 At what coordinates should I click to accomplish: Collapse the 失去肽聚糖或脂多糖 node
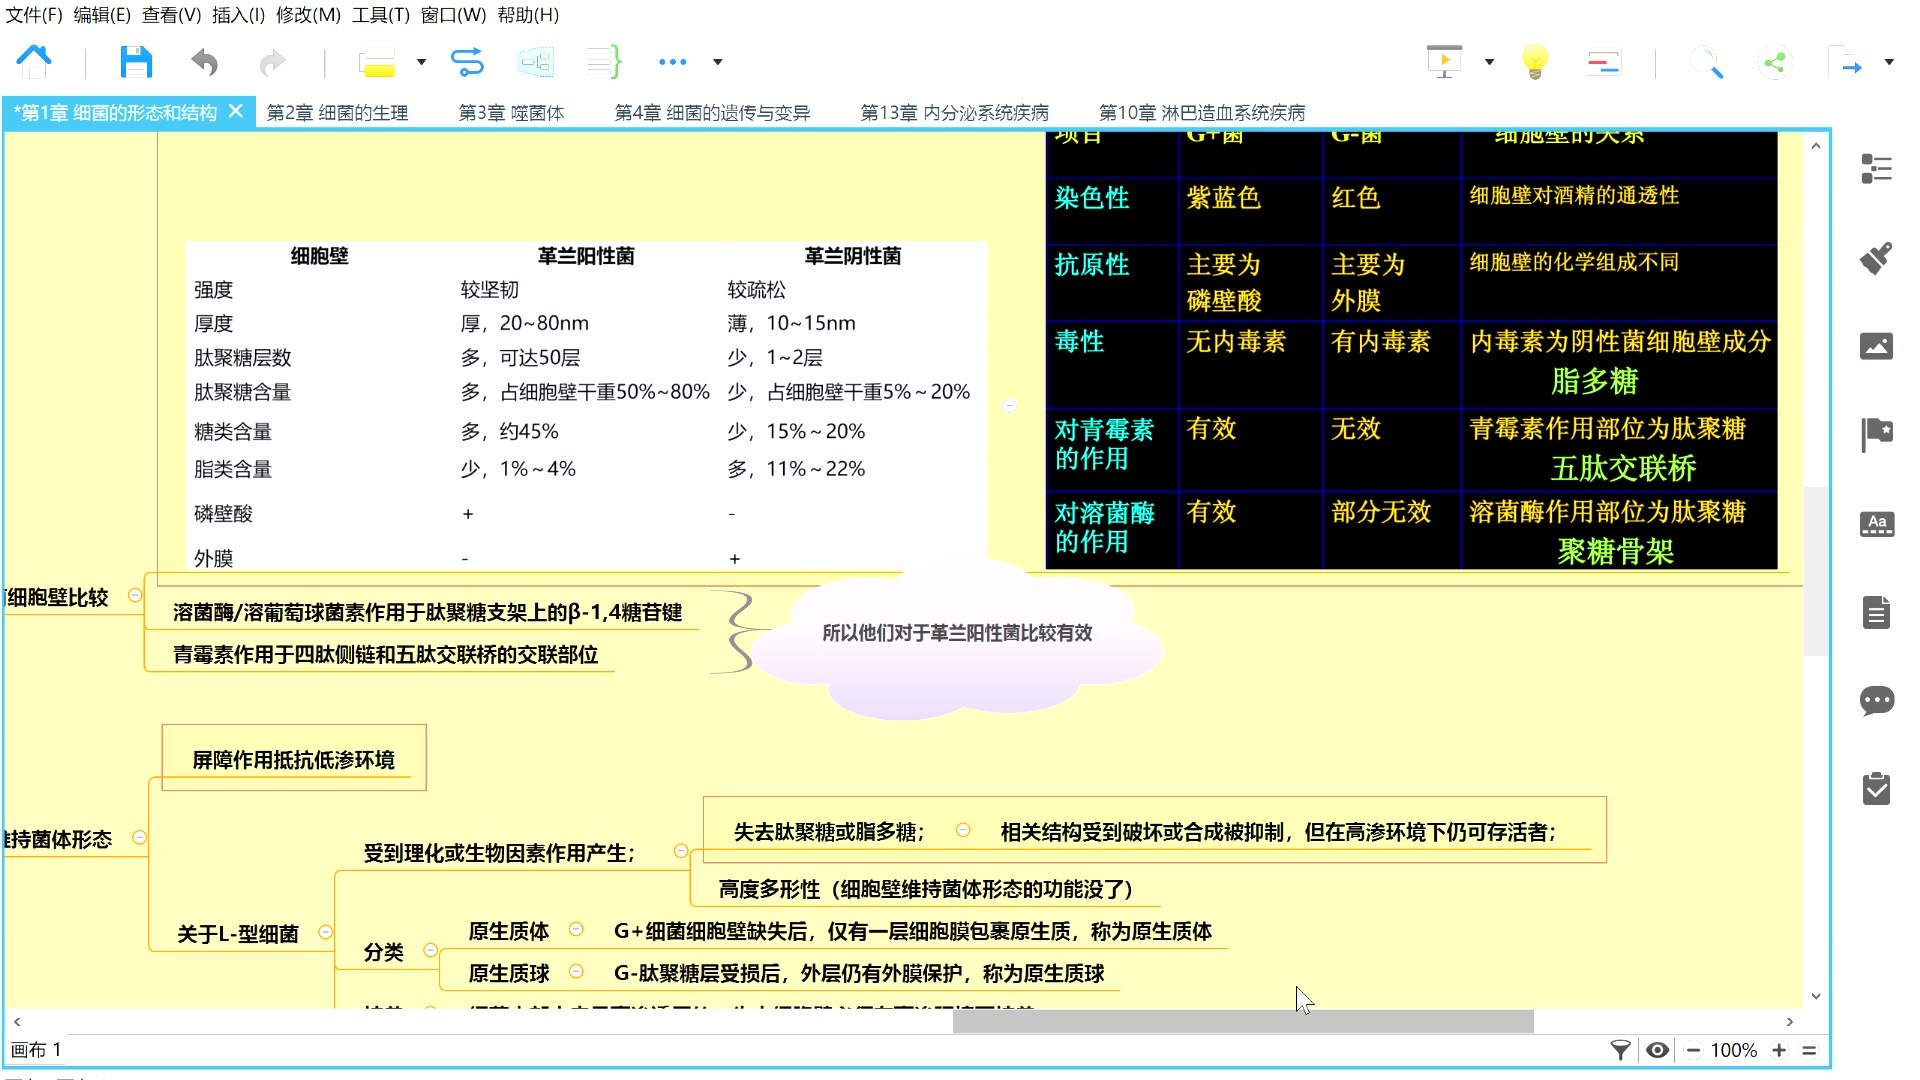point(963,830)
